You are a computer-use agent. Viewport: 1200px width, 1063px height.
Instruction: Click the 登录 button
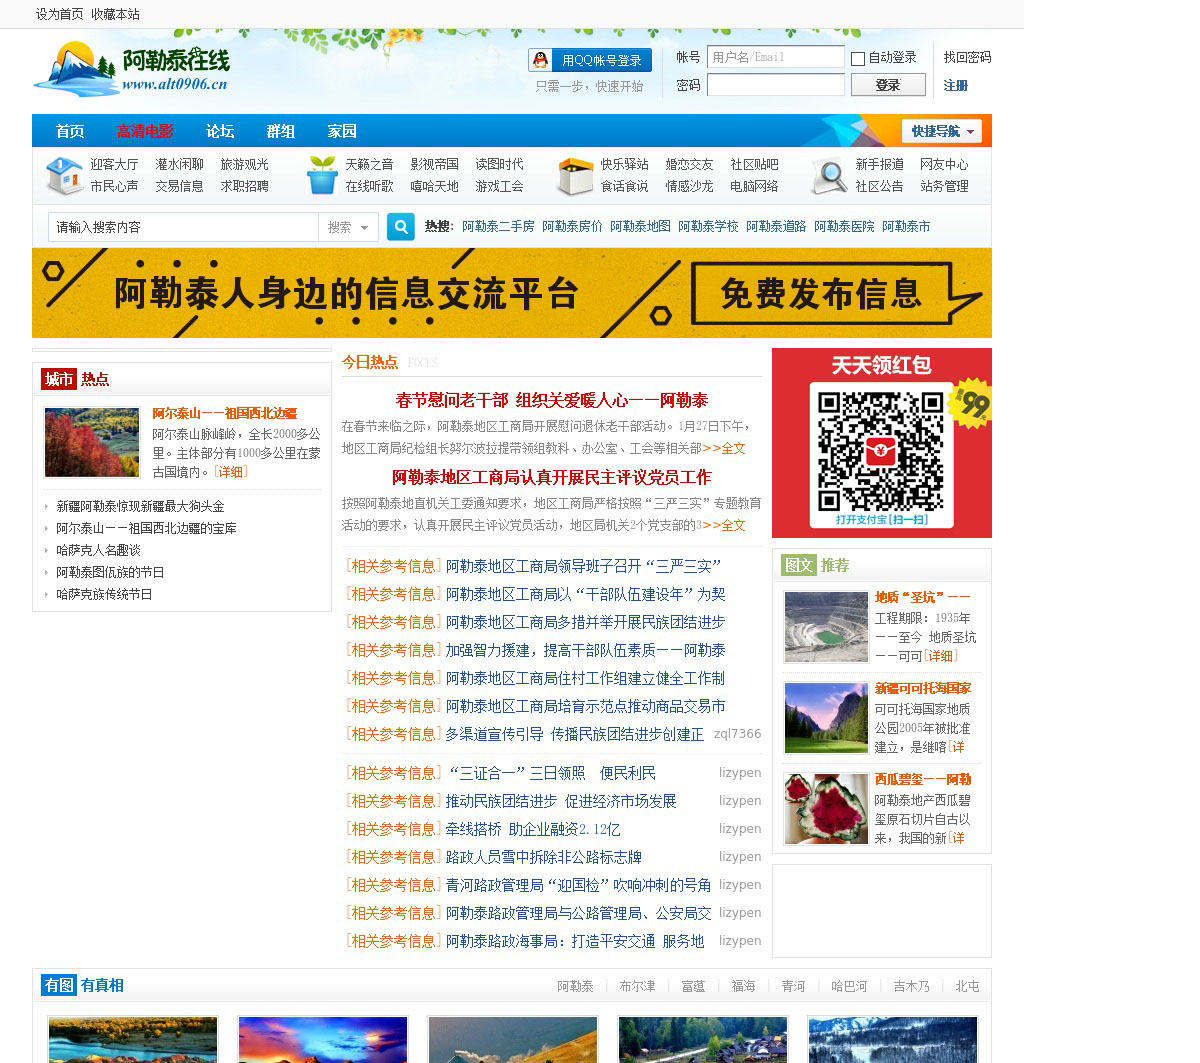[x=887, y=85]
